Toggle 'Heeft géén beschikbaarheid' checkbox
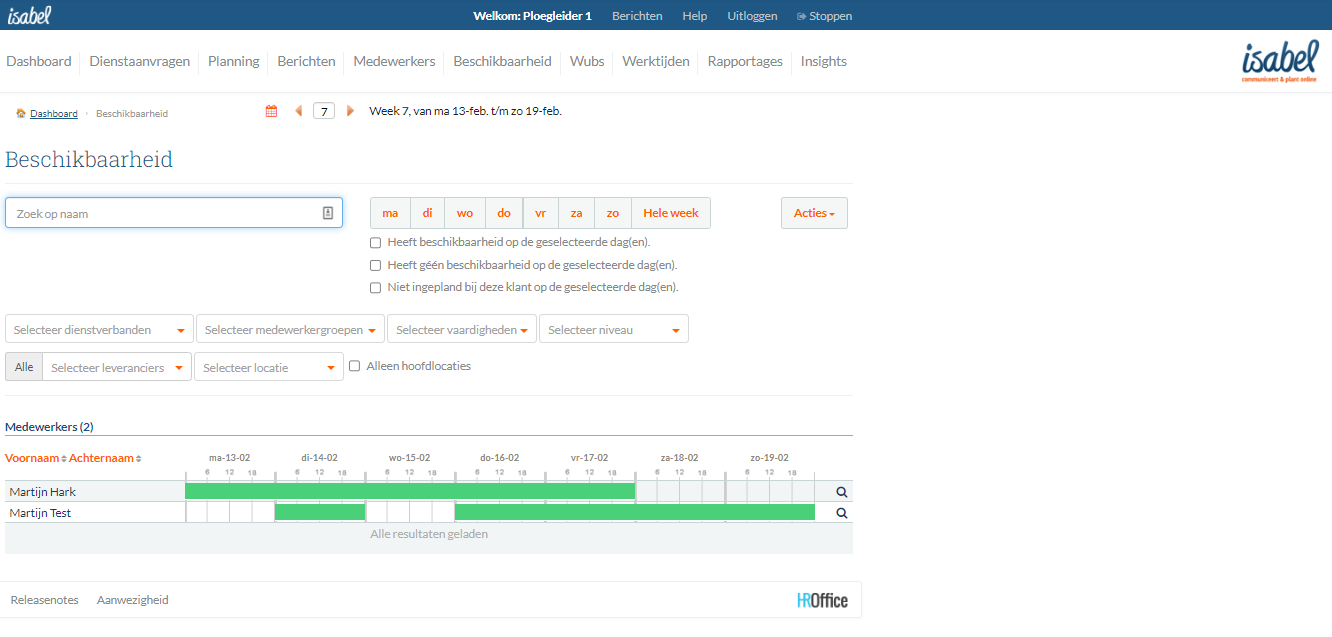The height and width of the screenshot is (637, 1332). 376,265
